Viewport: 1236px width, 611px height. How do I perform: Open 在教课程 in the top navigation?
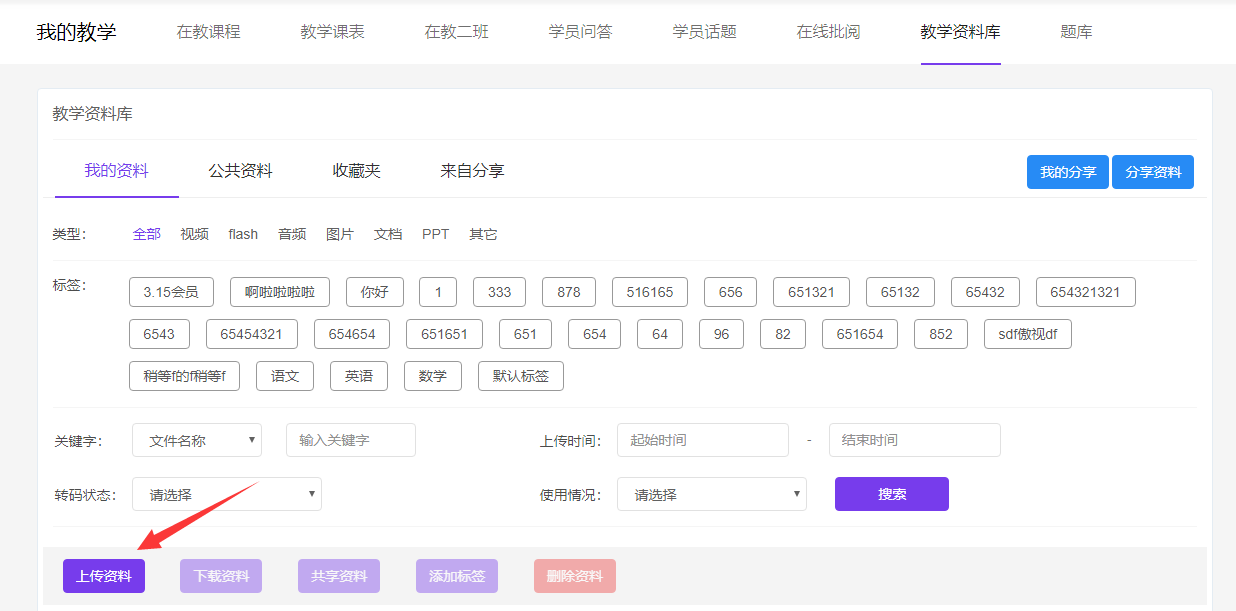coord(208,32)
